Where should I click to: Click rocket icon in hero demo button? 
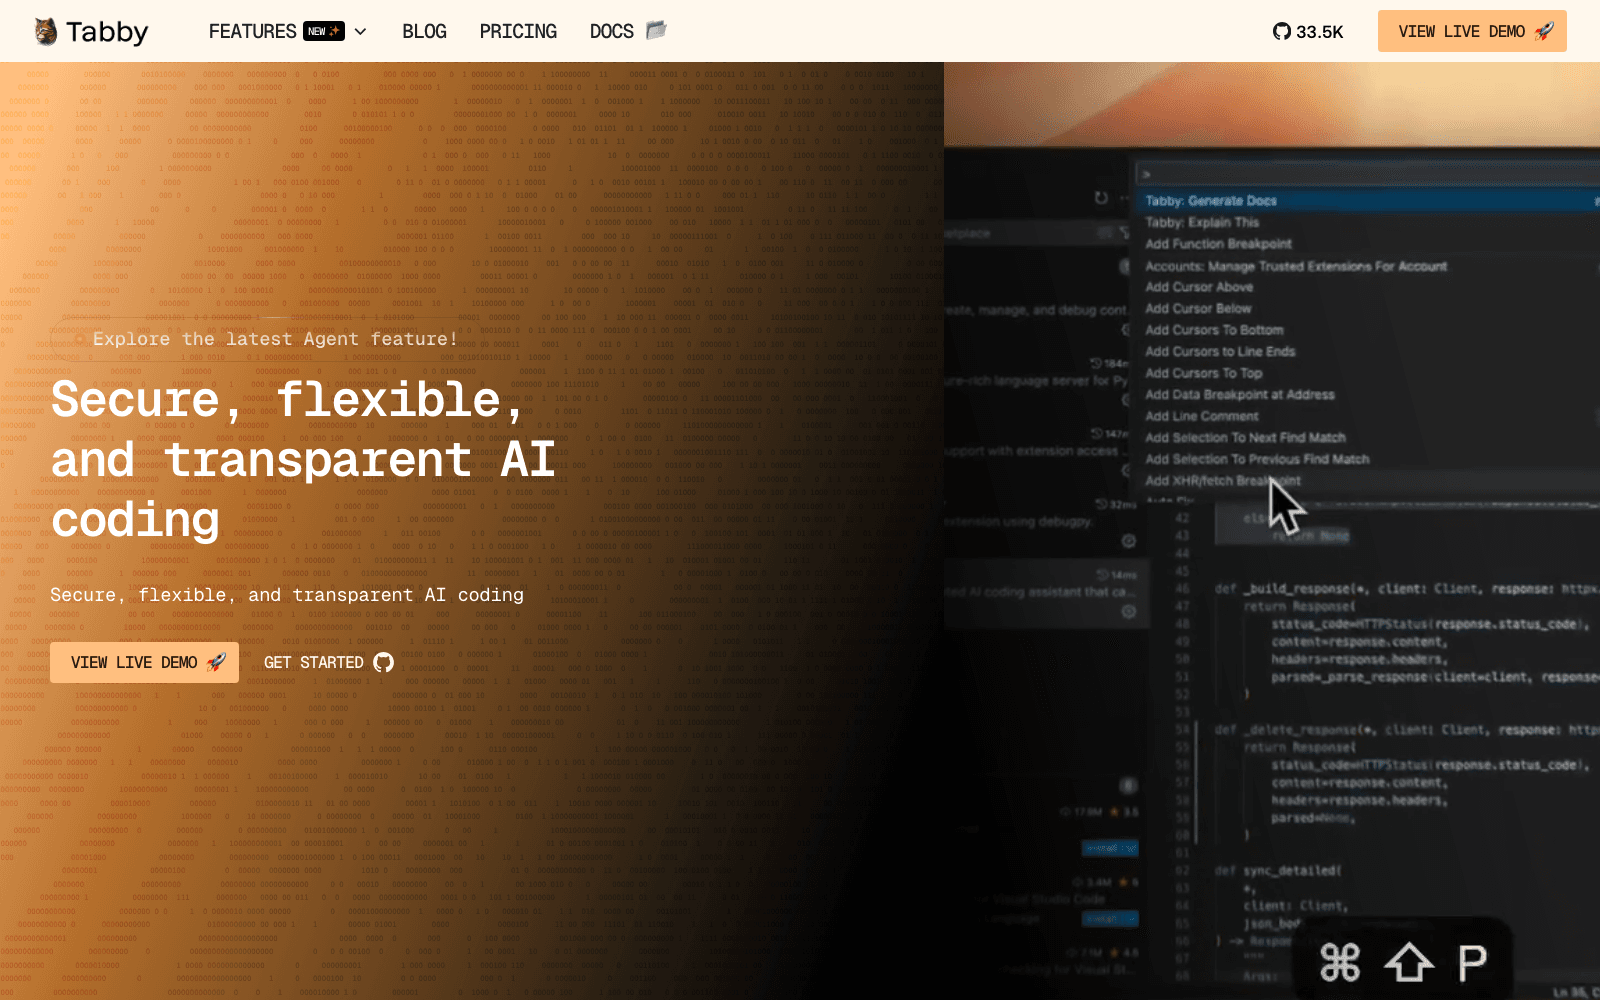[x=216, y=662]
